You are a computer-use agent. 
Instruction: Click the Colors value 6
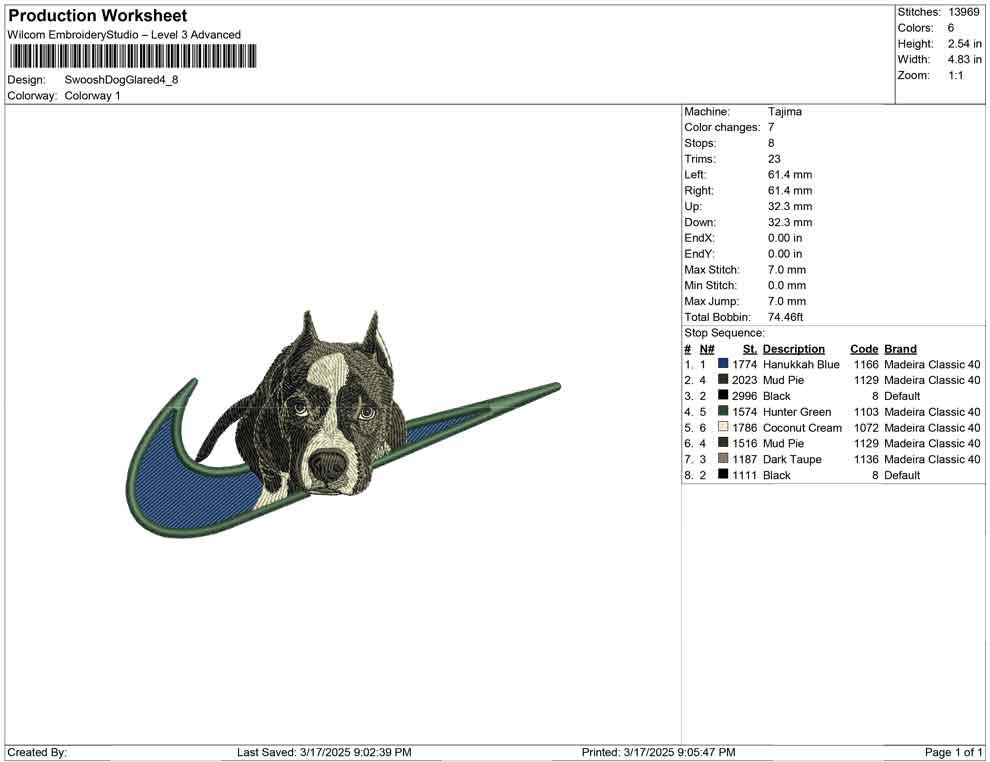[x=951, y=28]
